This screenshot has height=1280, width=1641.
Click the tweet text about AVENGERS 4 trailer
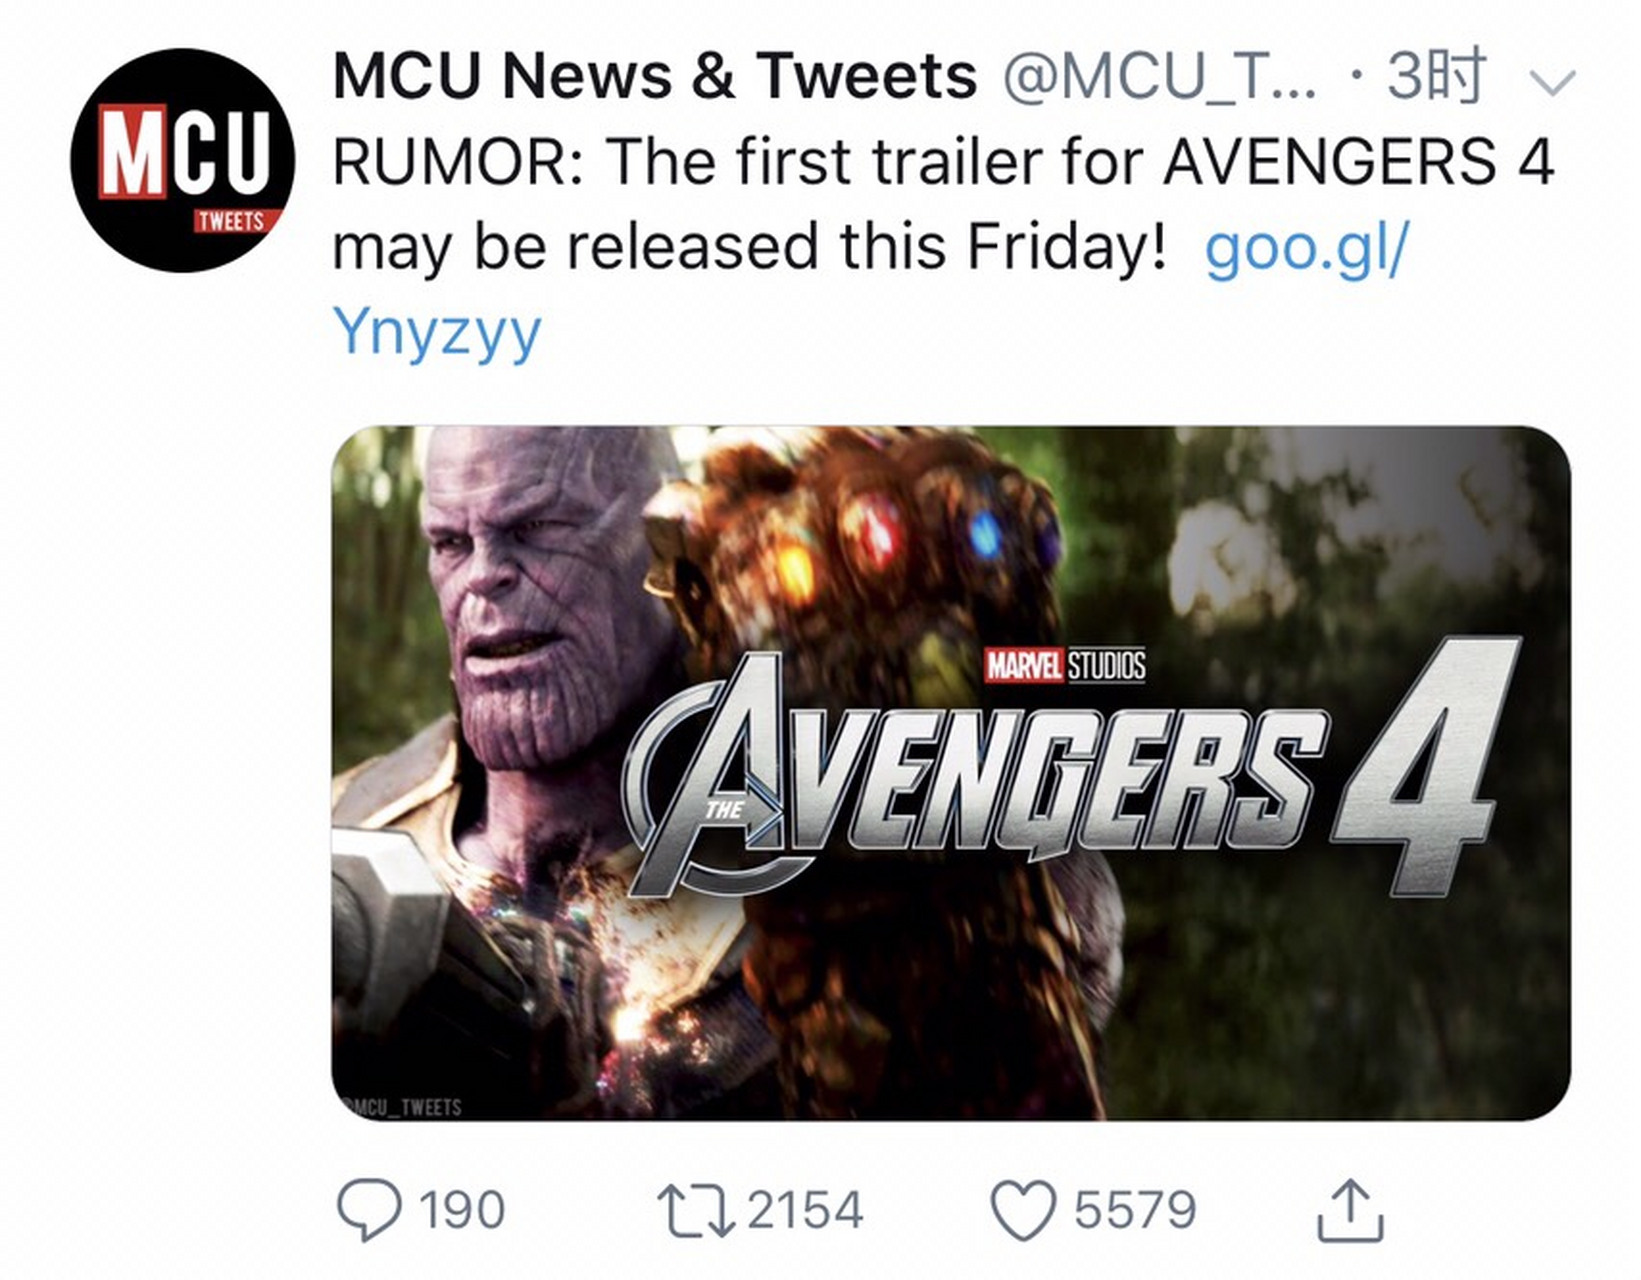943,204
